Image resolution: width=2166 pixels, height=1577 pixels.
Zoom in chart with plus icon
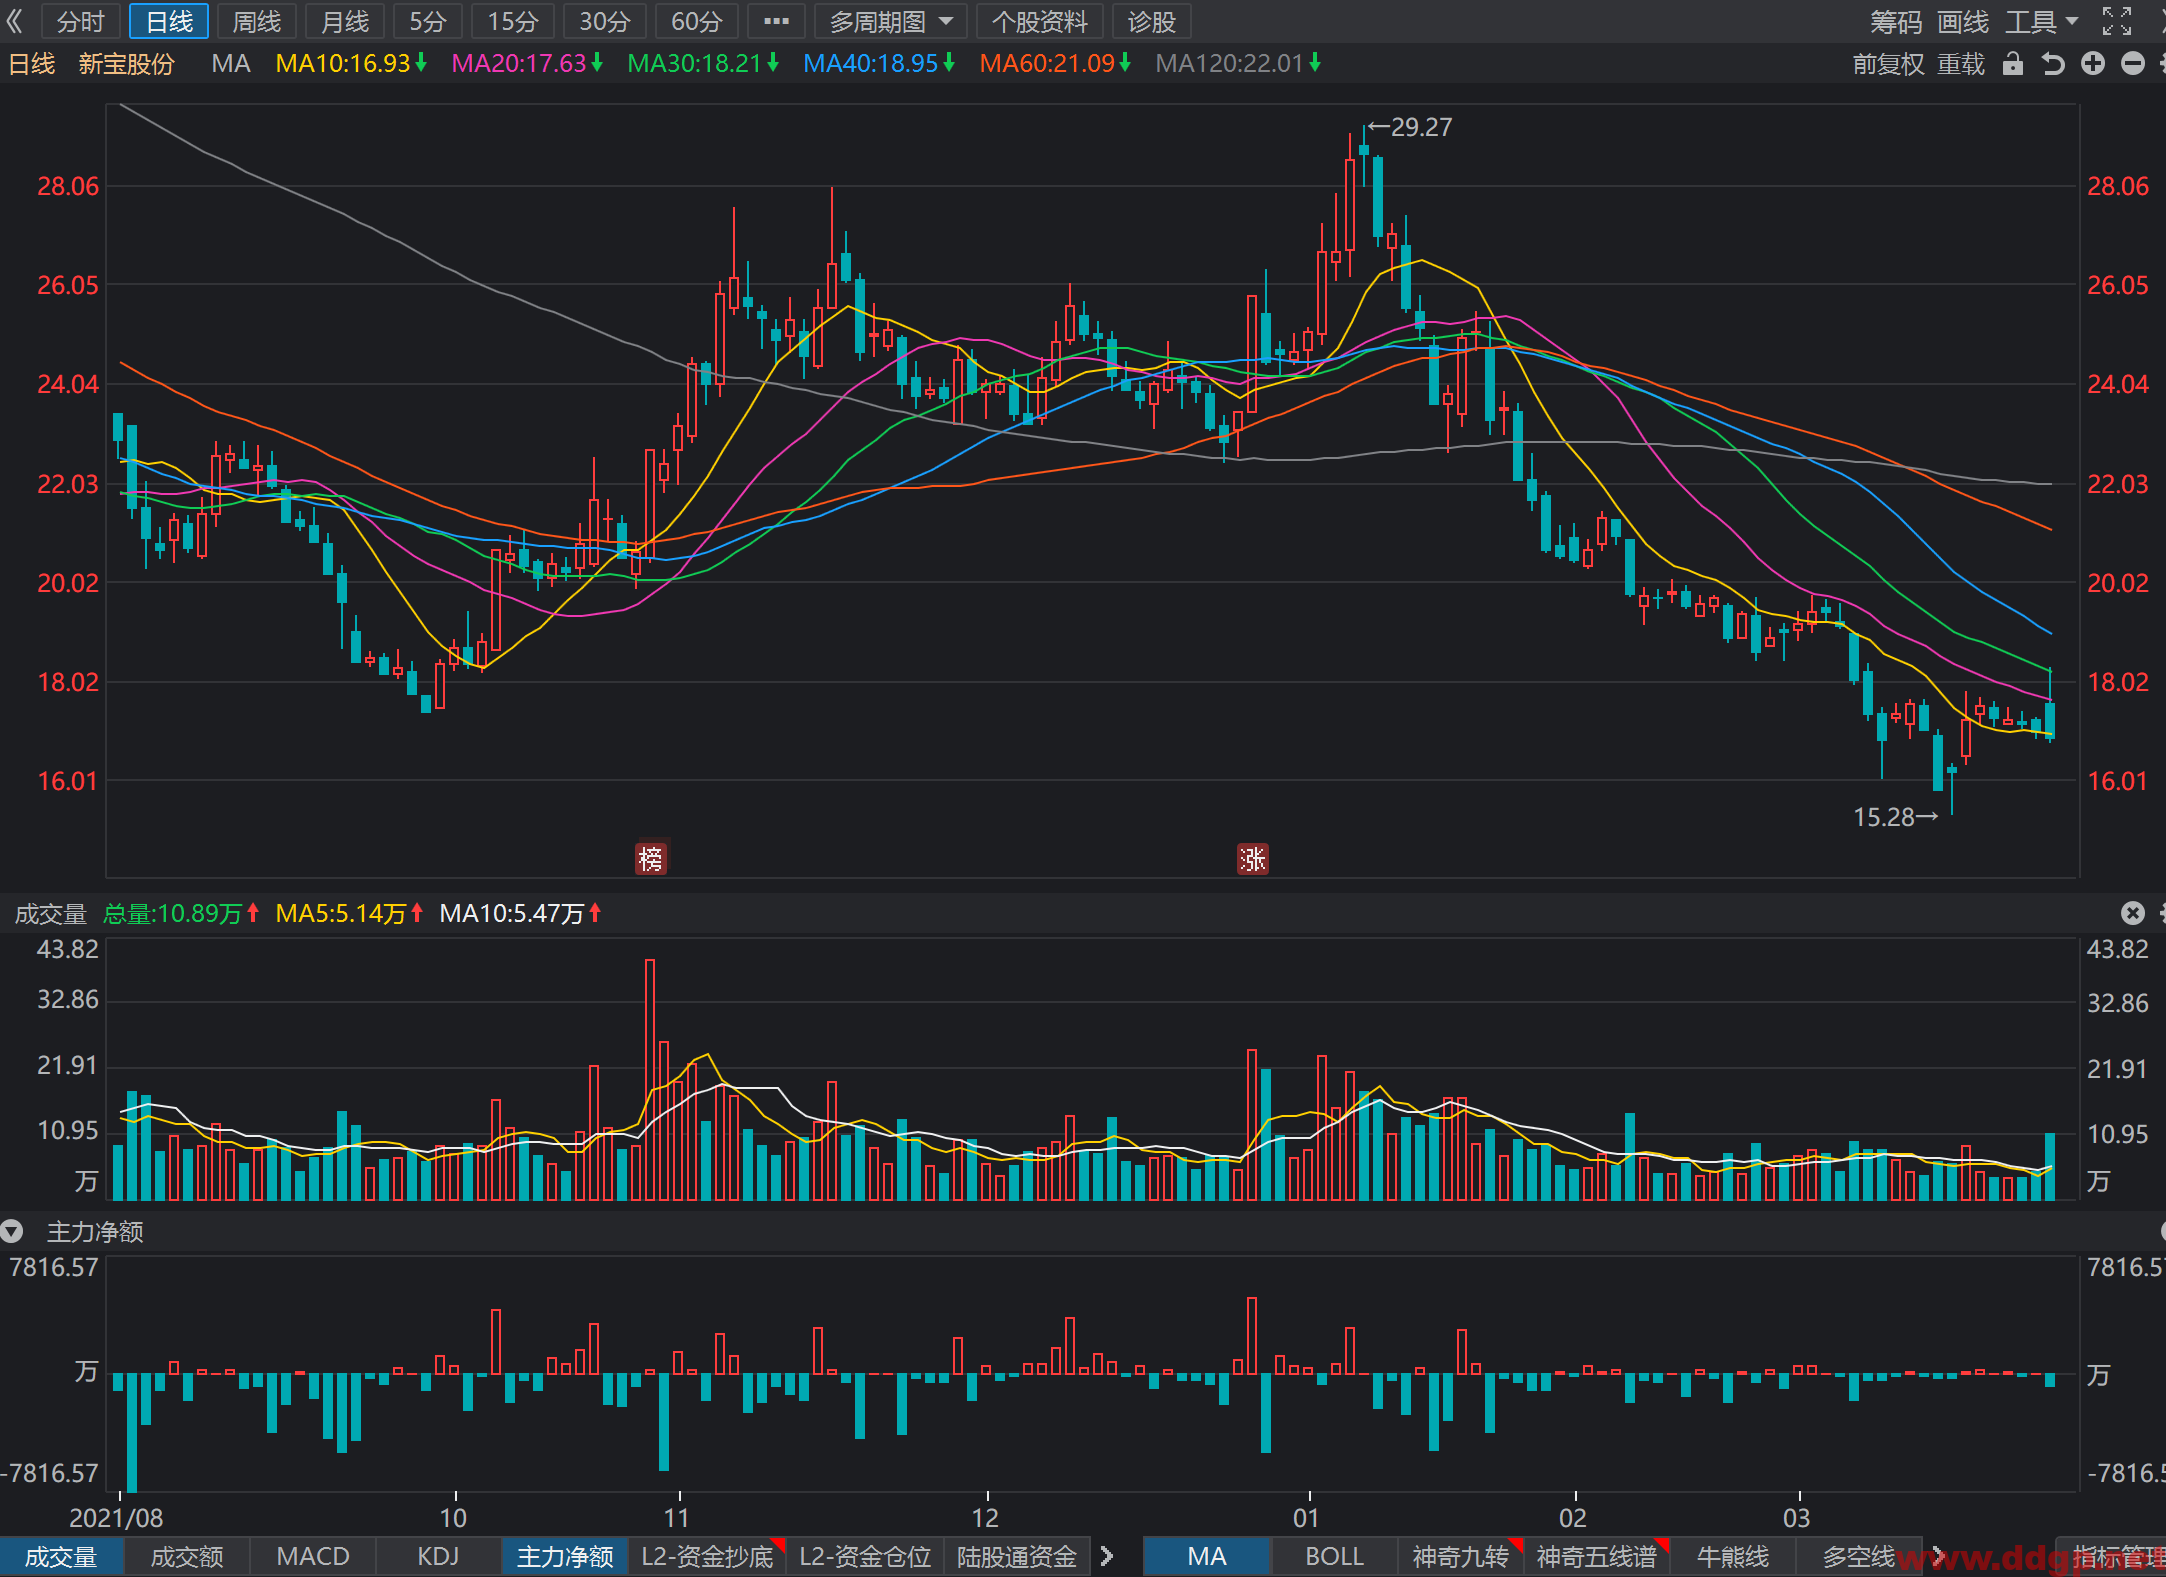tap(2093, 64)
